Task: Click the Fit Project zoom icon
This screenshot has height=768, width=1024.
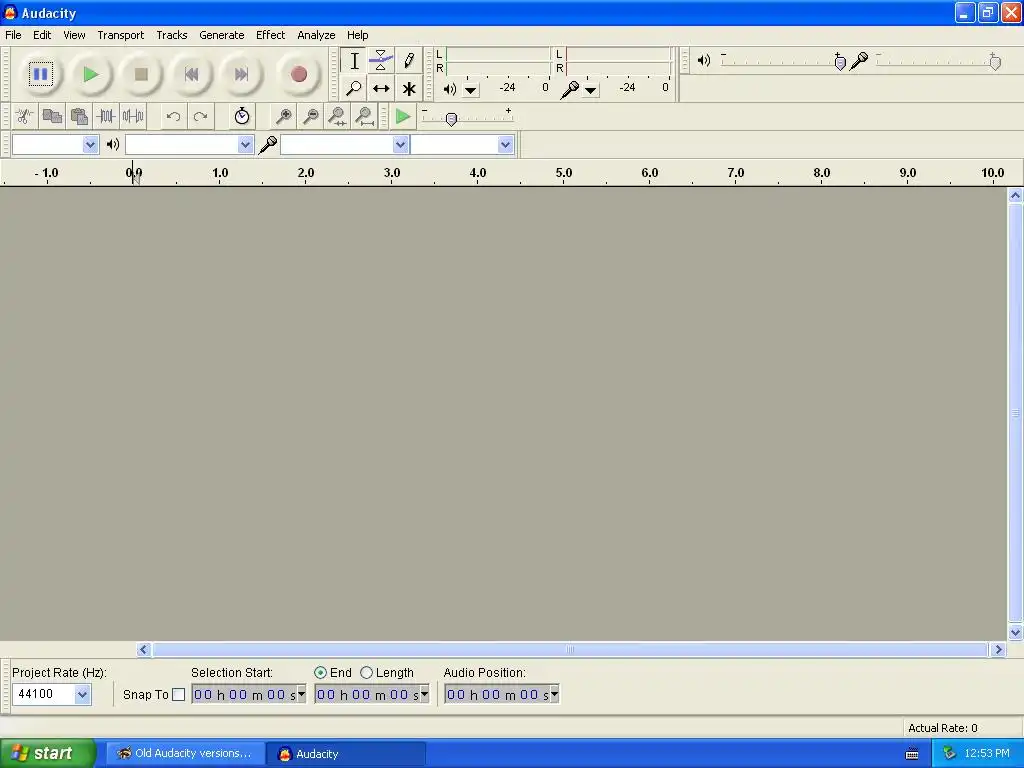Action: pos(364,117)
